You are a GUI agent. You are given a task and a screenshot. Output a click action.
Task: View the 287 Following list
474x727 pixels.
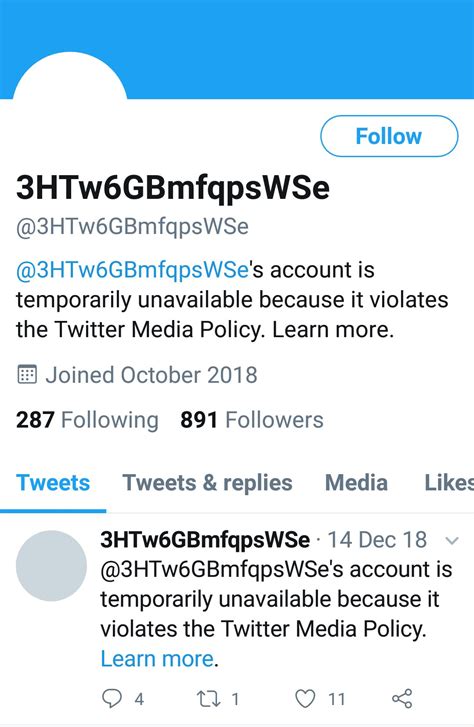(x=87, y=420)
